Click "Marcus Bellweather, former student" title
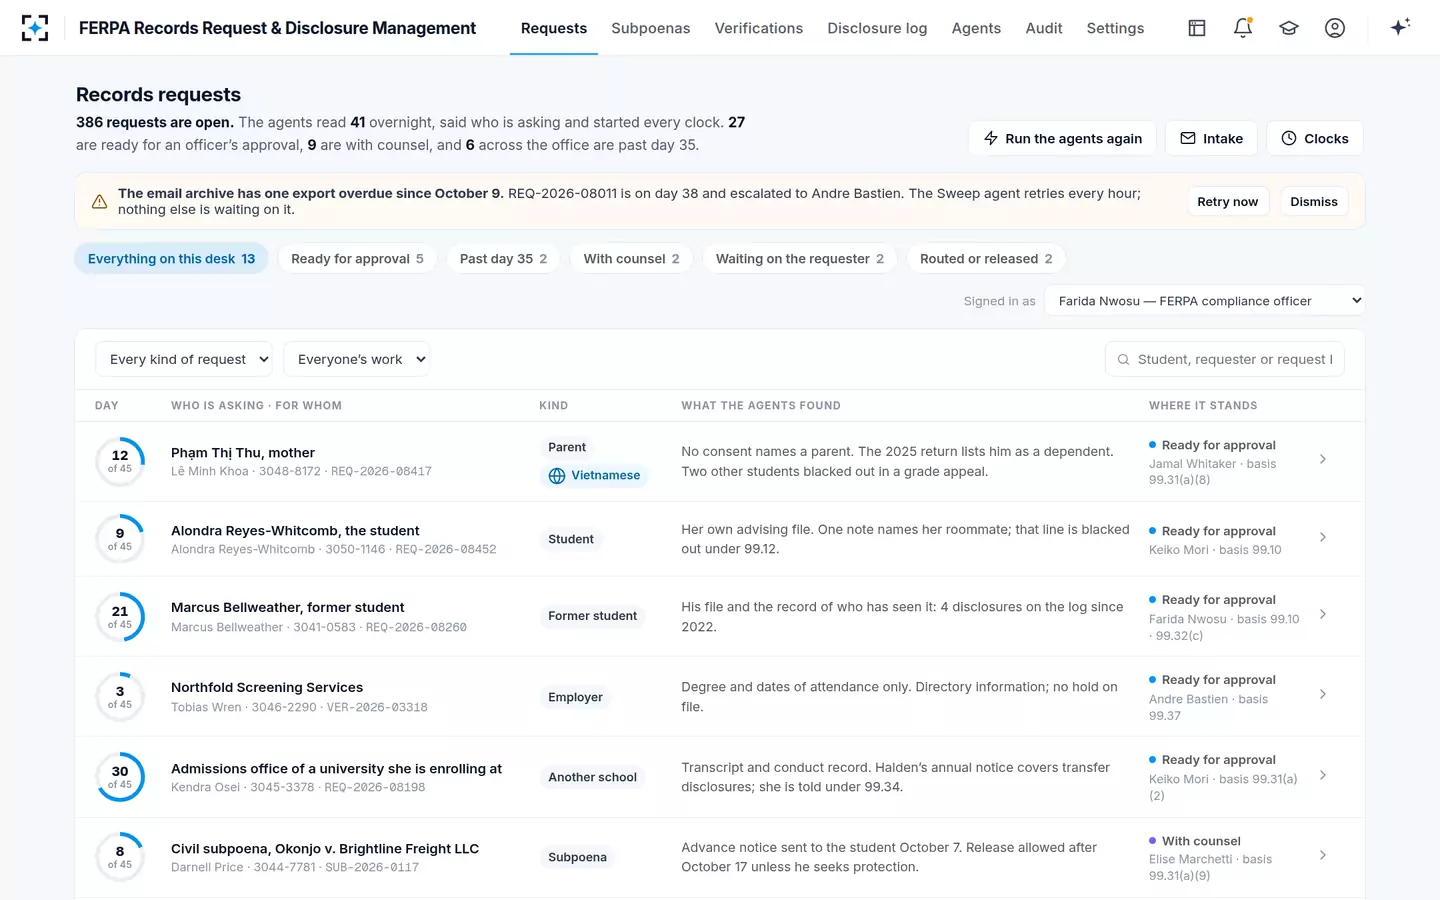 coord(288,607)
